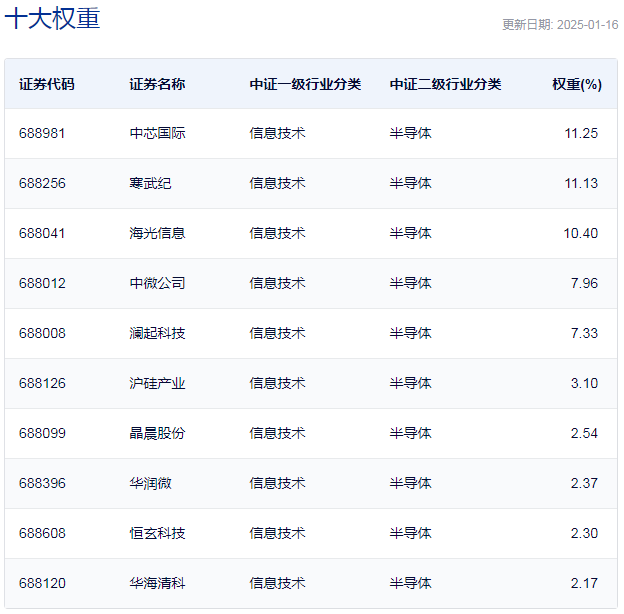Click the 11.13 weight value
This screenshot has height=614, width=624.
point(581,183)
